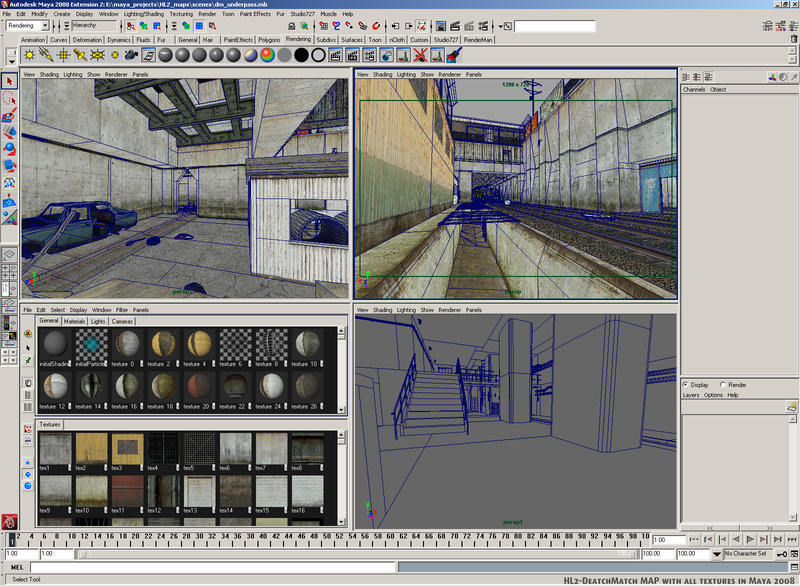Viewport: 800px width, 587px height.
Task: Select the Lasso tool in the toolbox
Action: 9,98
